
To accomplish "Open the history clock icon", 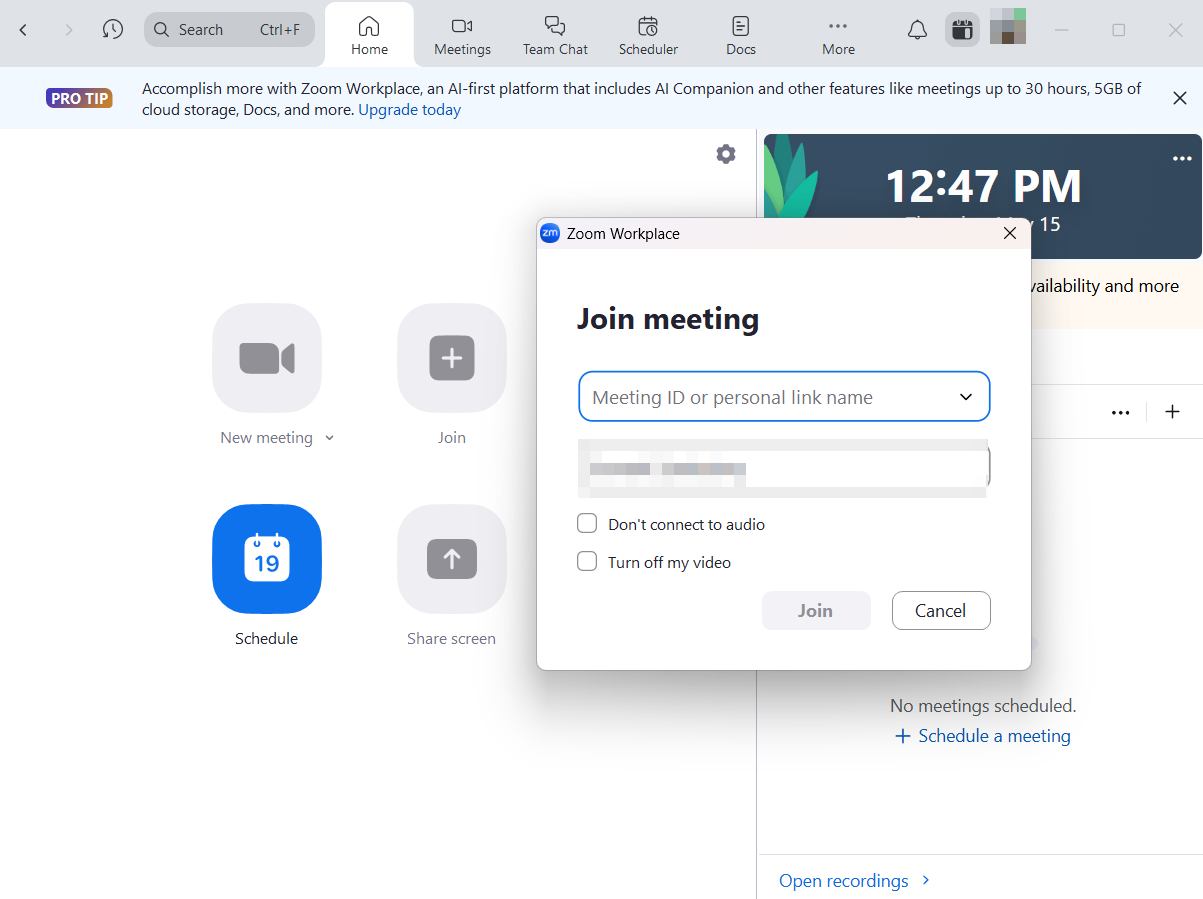I will point(113,30).
